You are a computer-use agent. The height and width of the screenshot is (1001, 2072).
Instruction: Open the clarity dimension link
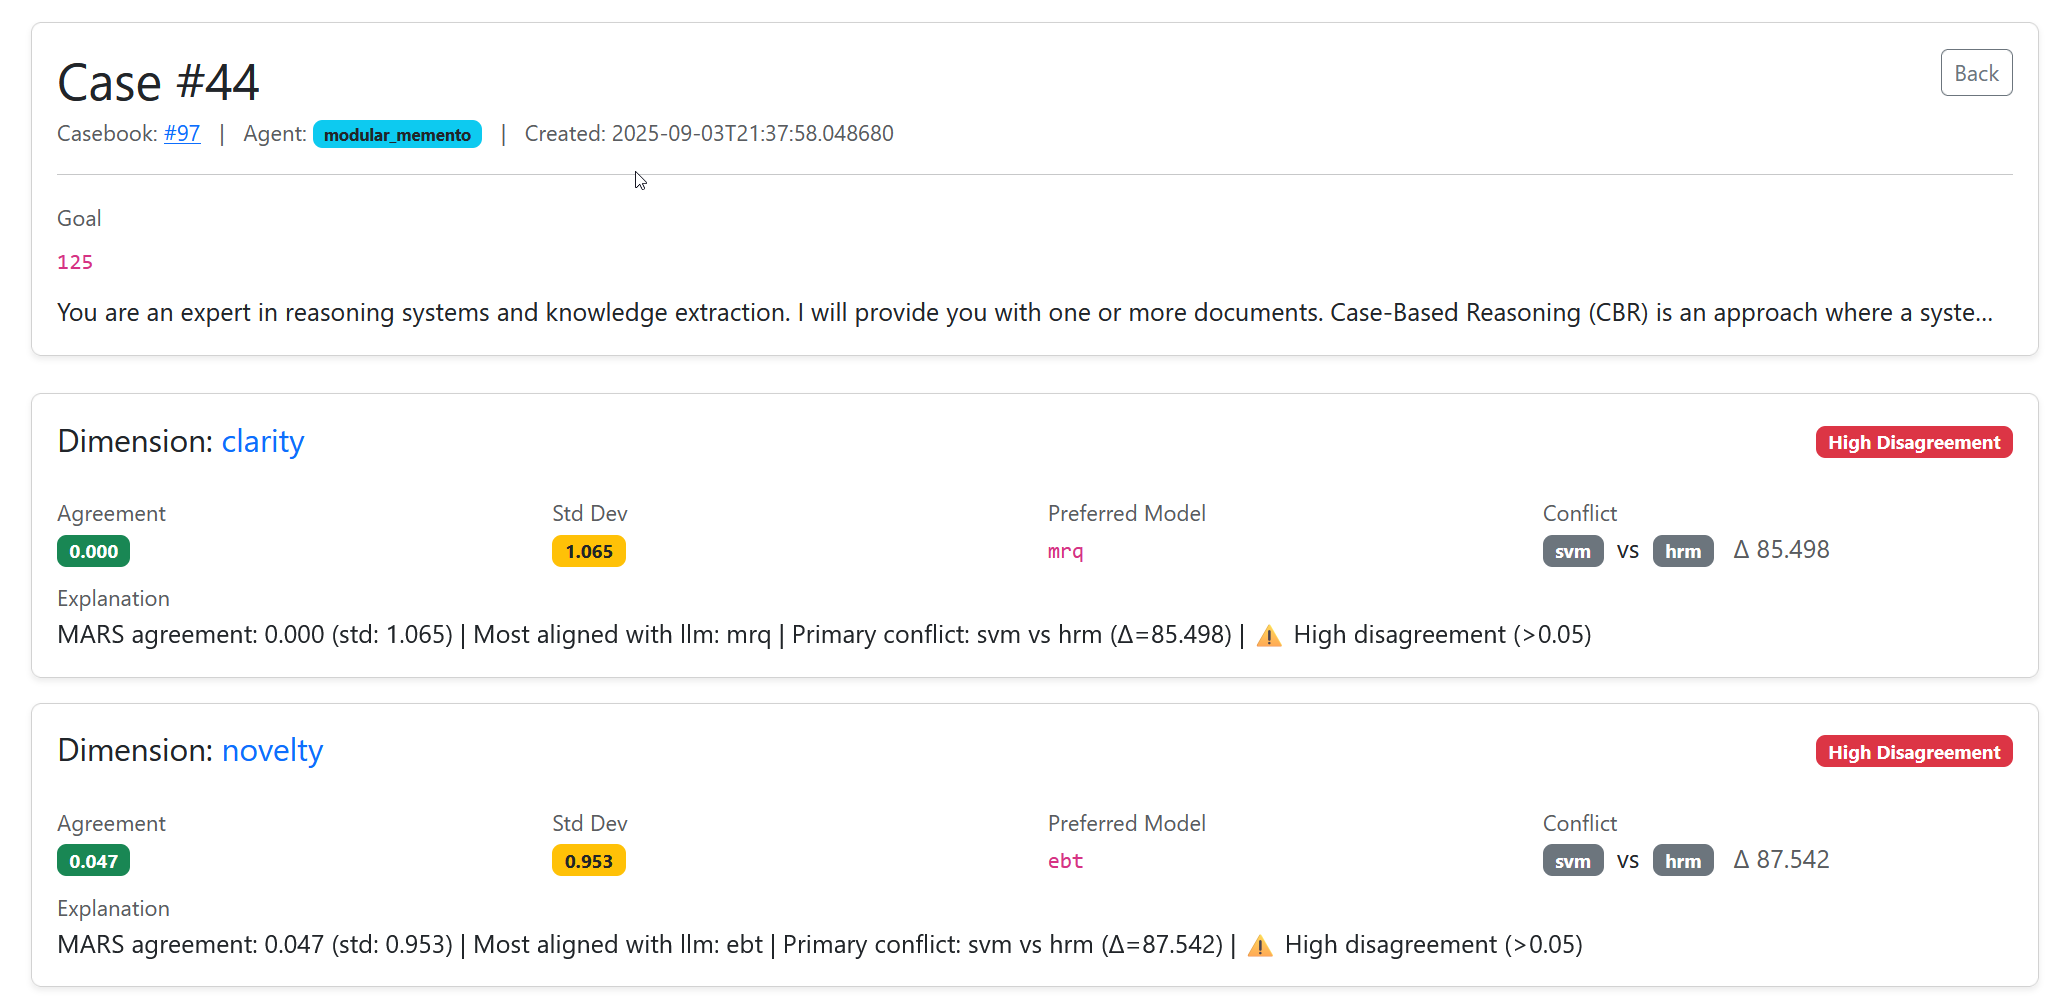tap(263, 441)
